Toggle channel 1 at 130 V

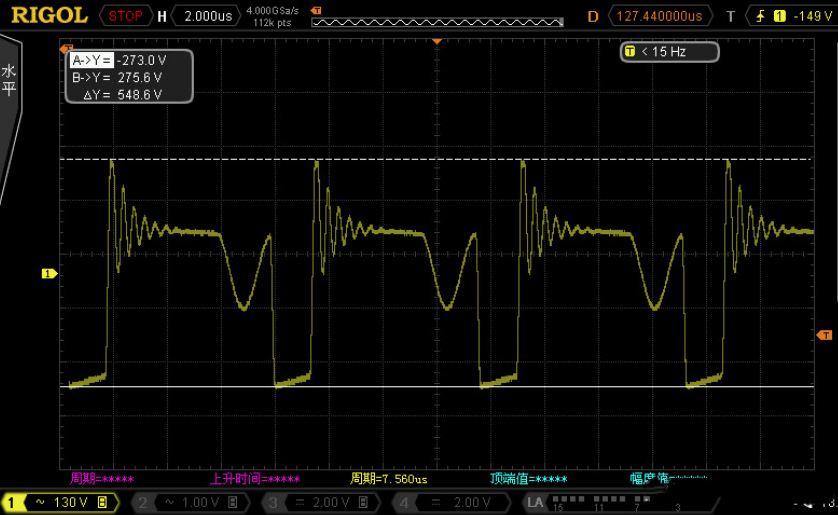[60, 502]
